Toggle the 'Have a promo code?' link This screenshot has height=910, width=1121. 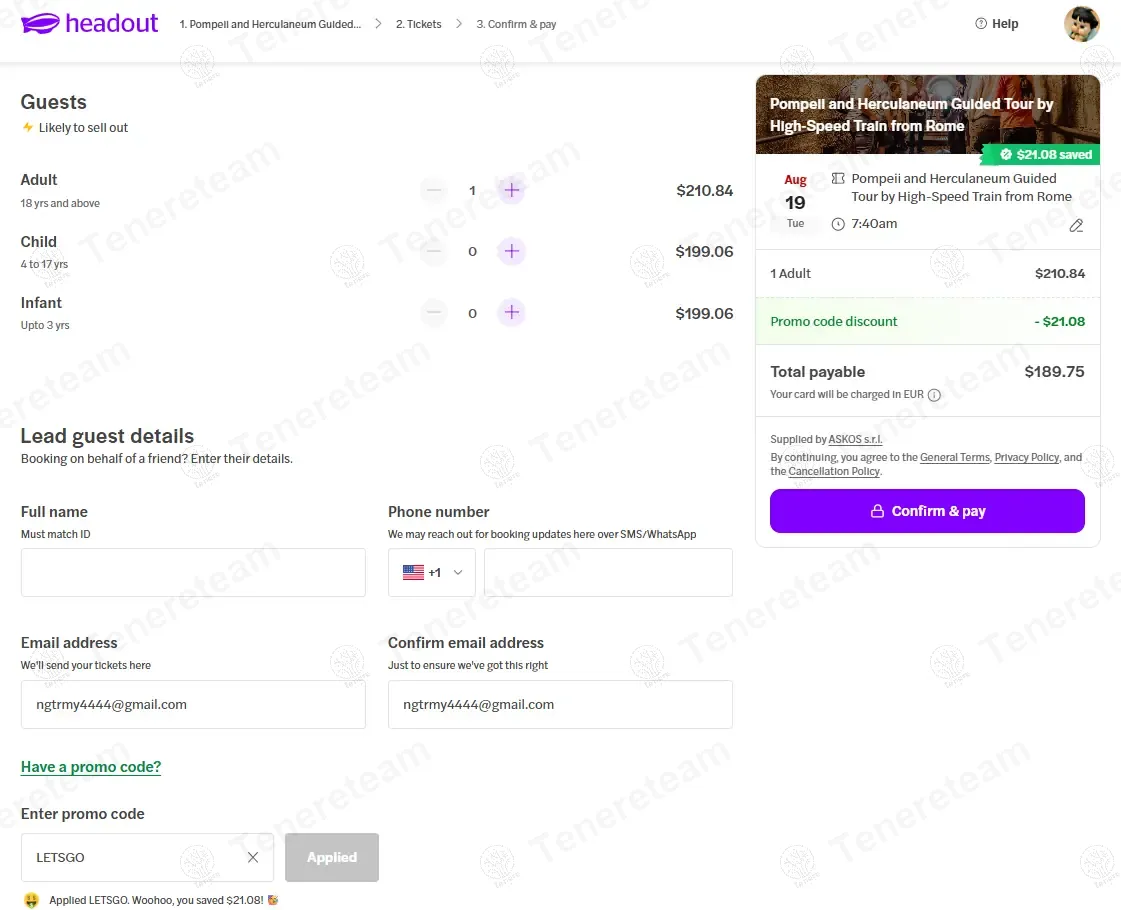click(91, 767)
